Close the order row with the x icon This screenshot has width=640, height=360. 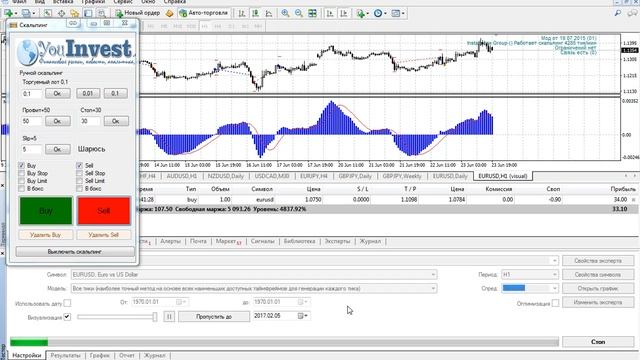[x=634, y=200]
